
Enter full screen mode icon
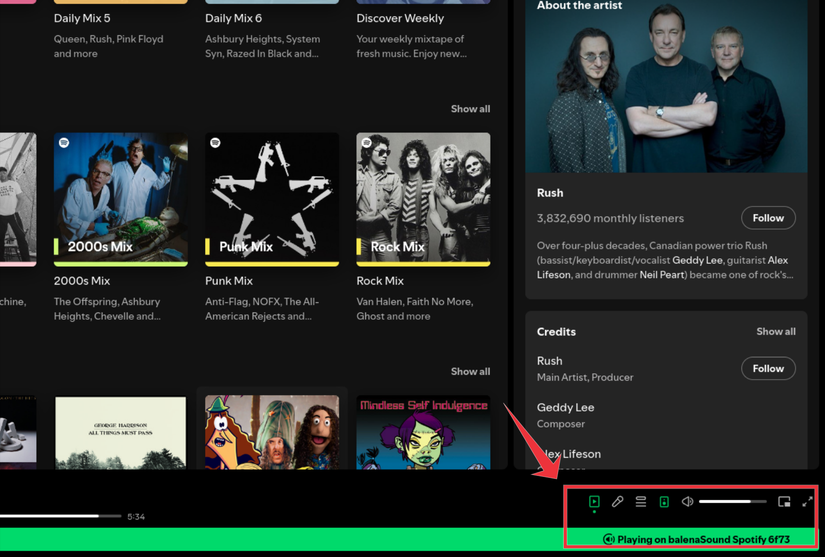807,502
